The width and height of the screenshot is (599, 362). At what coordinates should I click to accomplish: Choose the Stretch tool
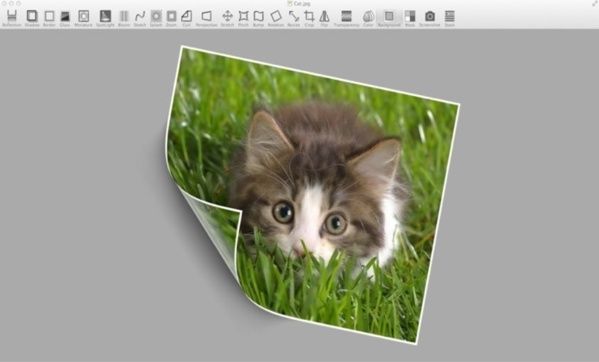(x=227, y=18)
